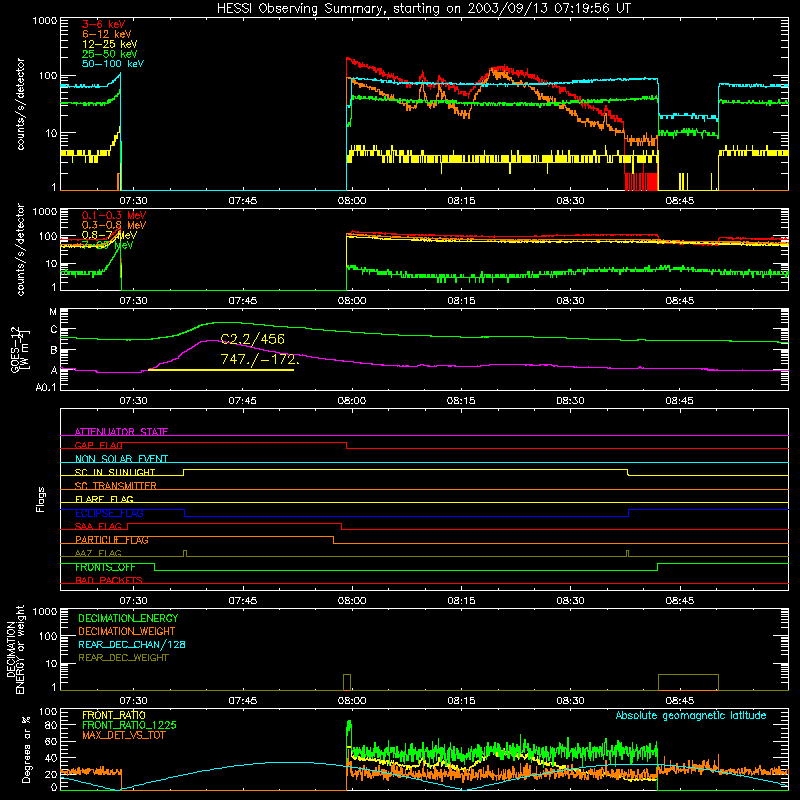Click the vertical Flags axis title

click(41, 499)
